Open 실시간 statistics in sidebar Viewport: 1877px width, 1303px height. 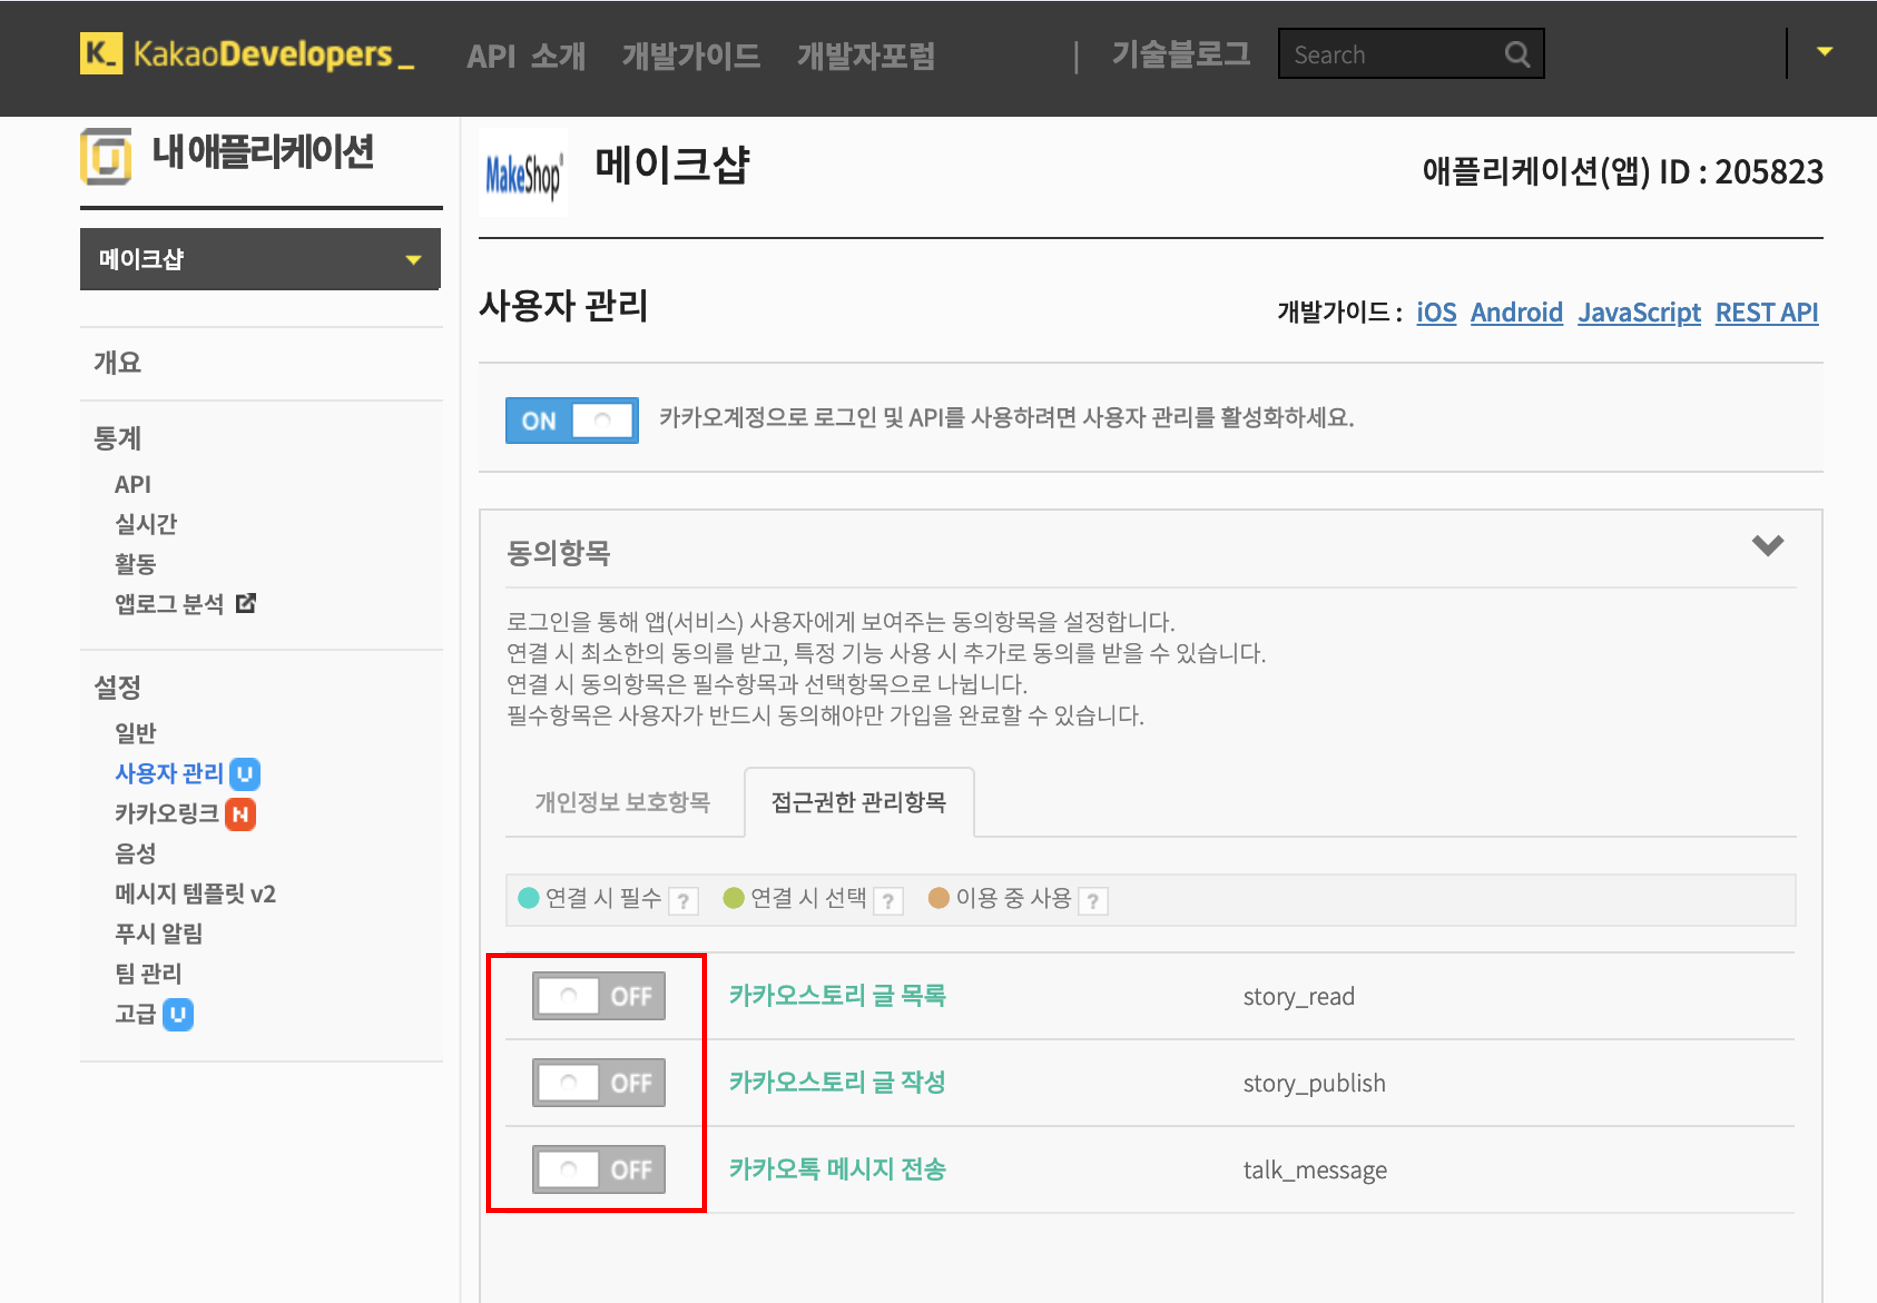pyautogui.click(x=146, y=524)
